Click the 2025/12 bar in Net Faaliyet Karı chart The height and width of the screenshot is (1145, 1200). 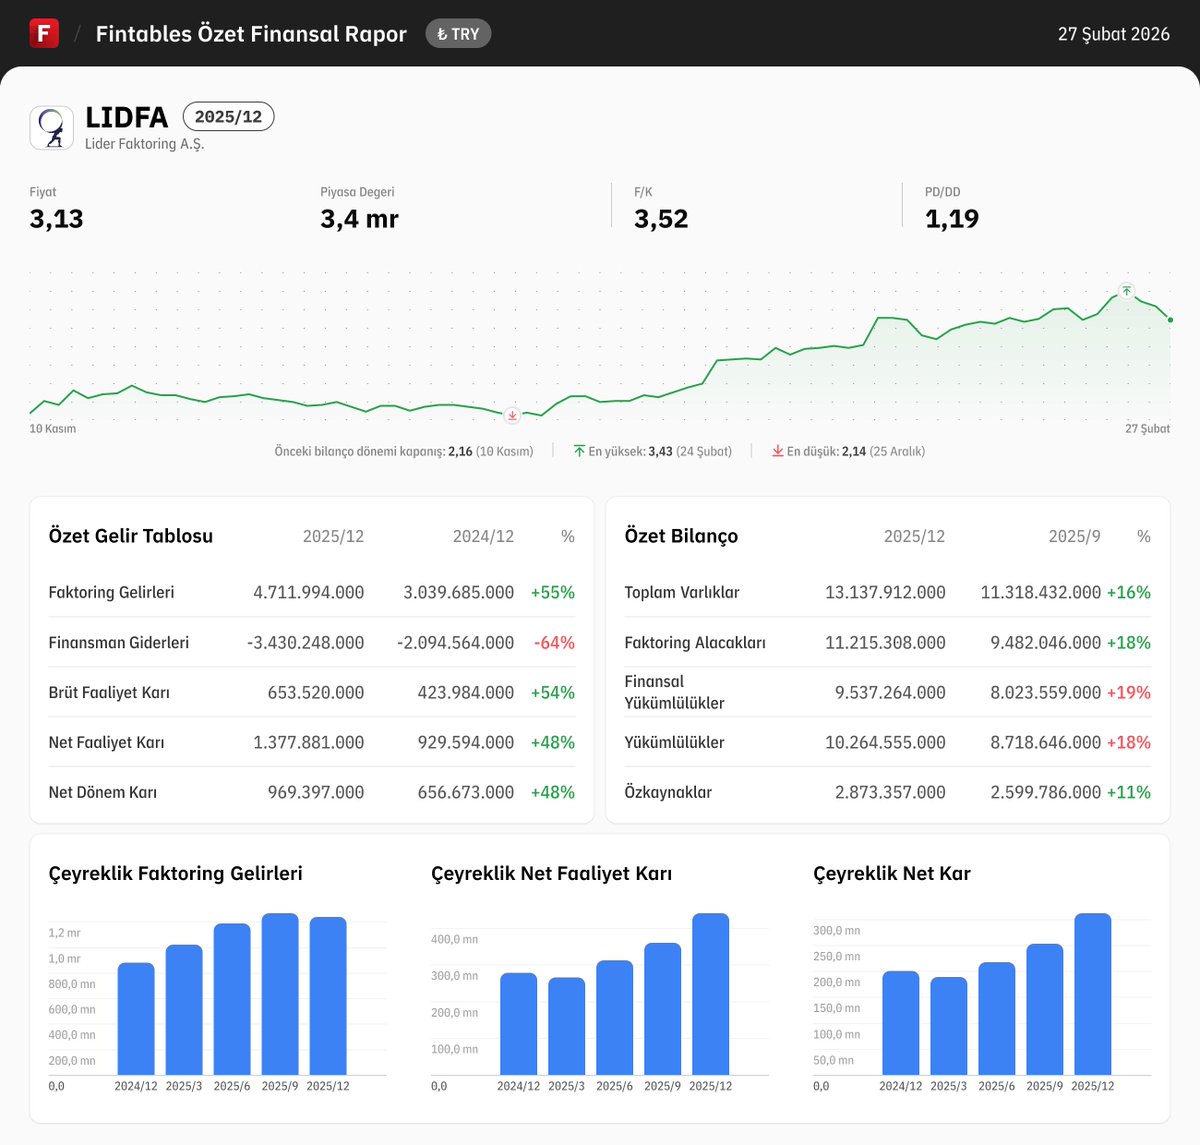point(711,994)
